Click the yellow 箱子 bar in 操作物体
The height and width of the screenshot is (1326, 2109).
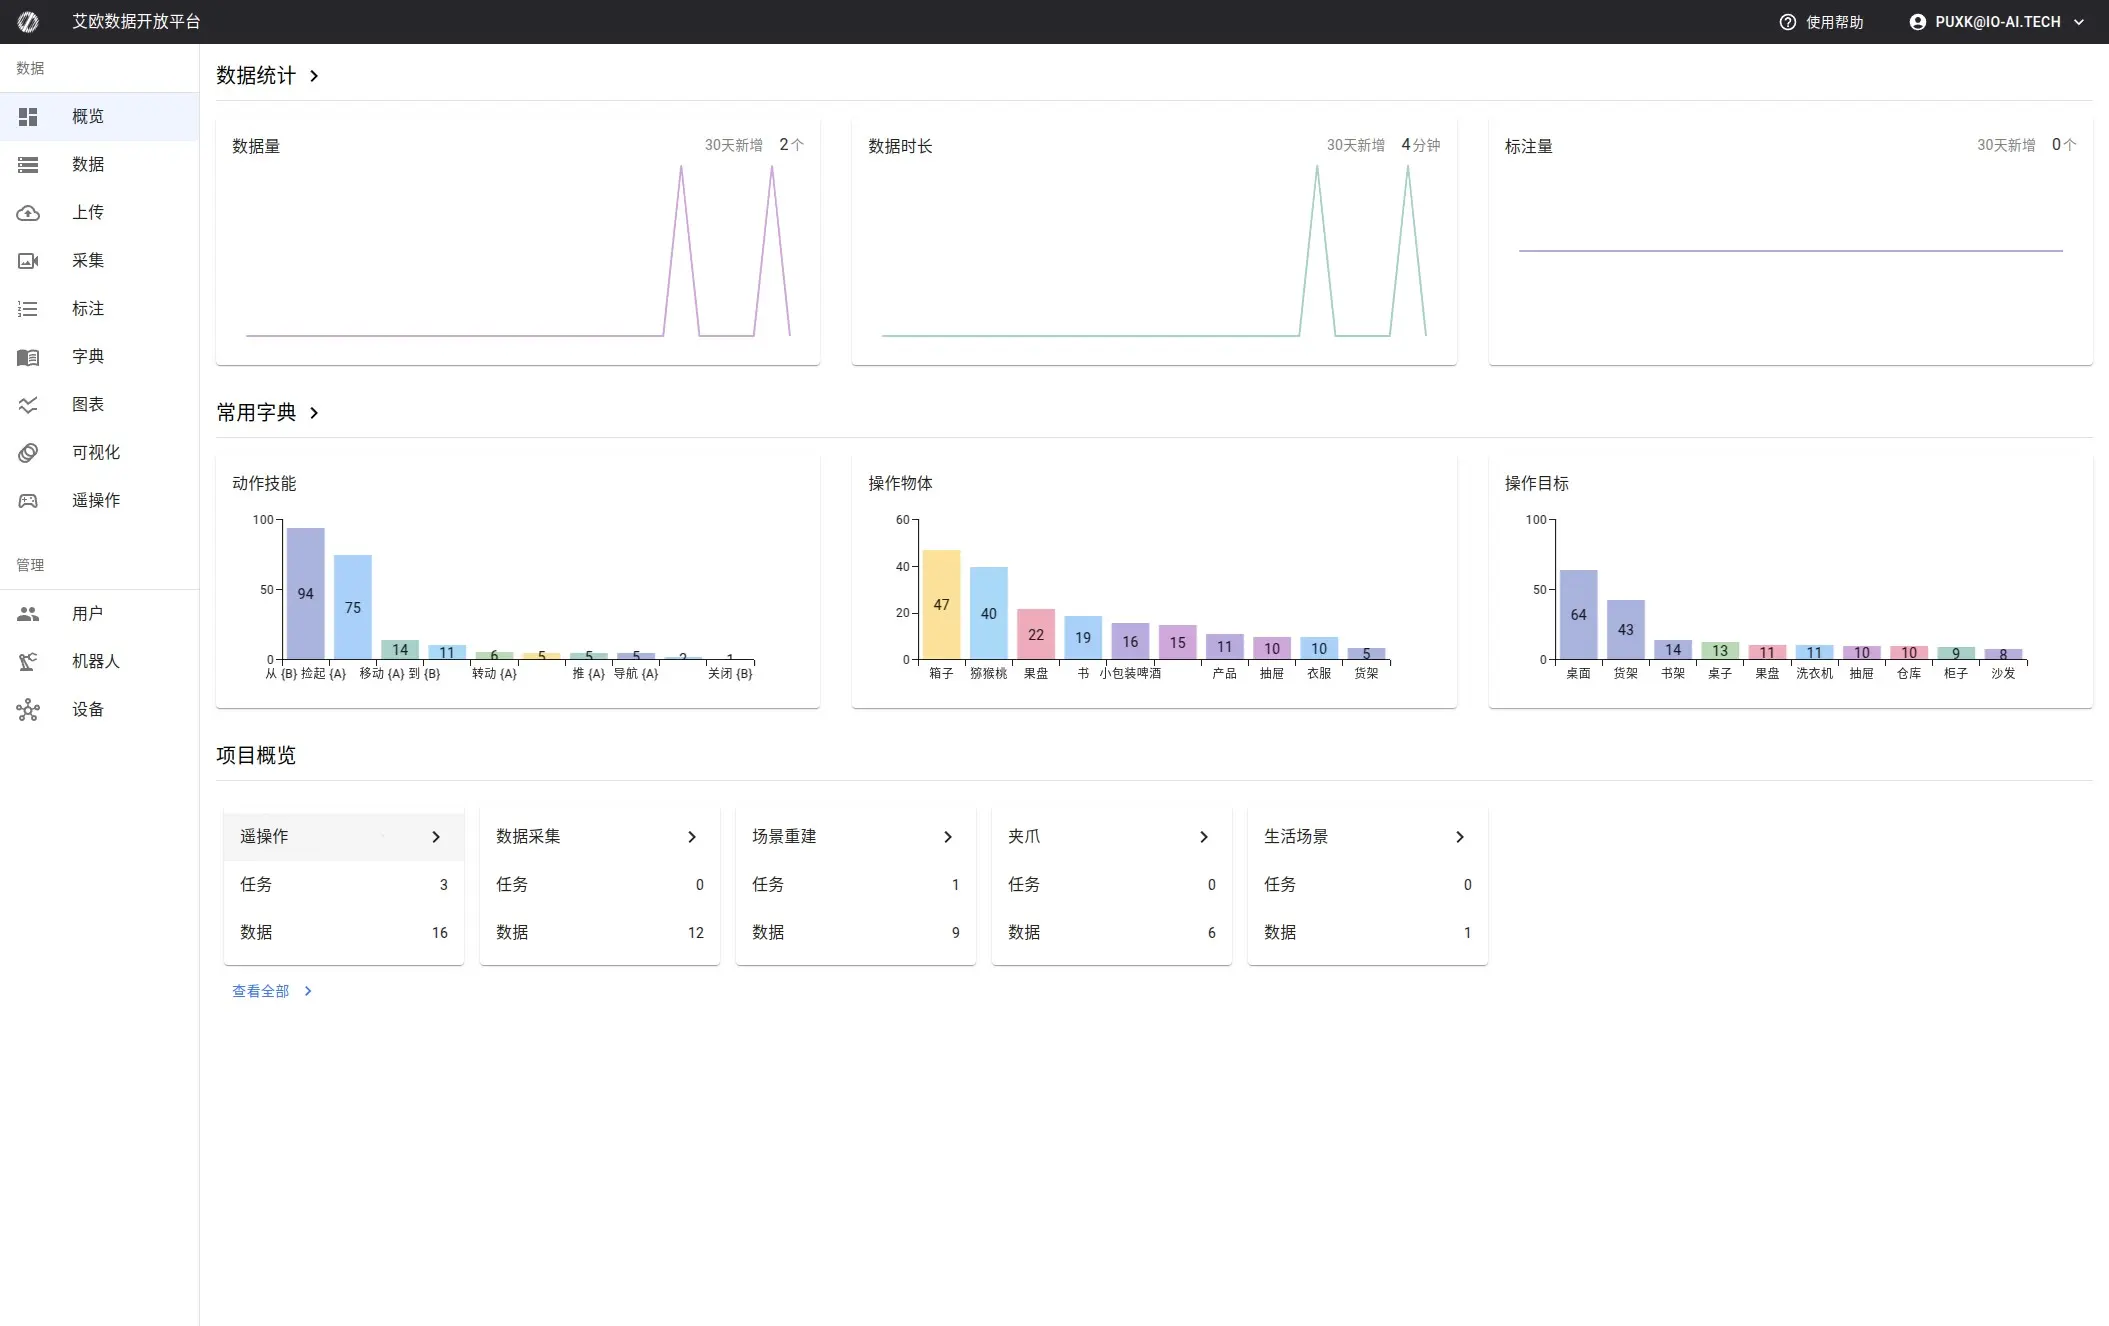pyautogui.click(x=941, y=604)
